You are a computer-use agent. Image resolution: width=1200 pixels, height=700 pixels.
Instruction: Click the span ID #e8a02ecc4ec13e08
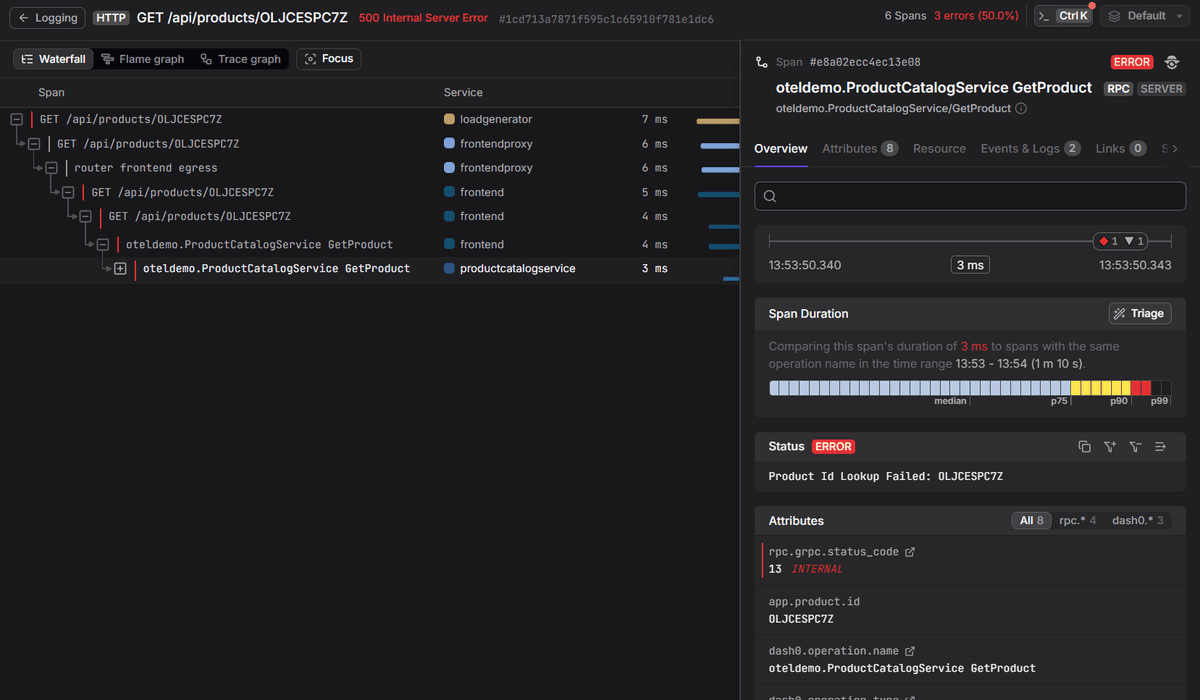pos(865,62)
